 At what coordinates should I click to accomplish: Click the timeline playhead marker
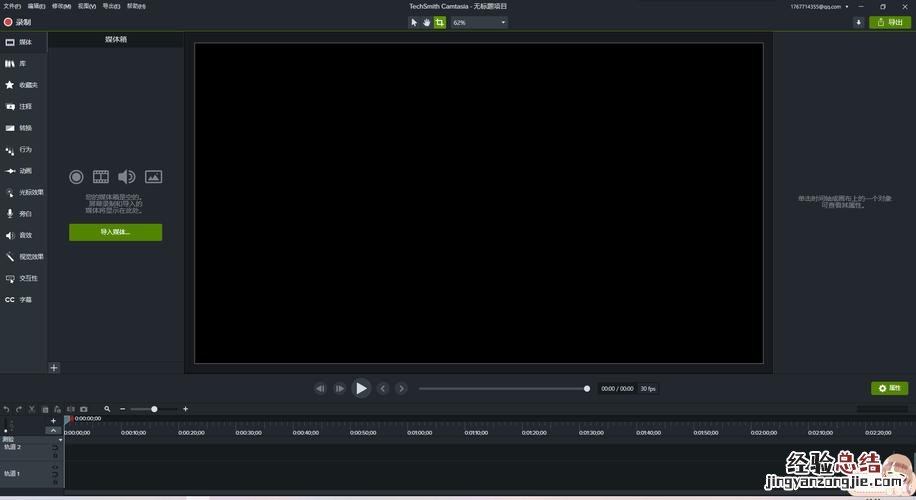point(68,419)
